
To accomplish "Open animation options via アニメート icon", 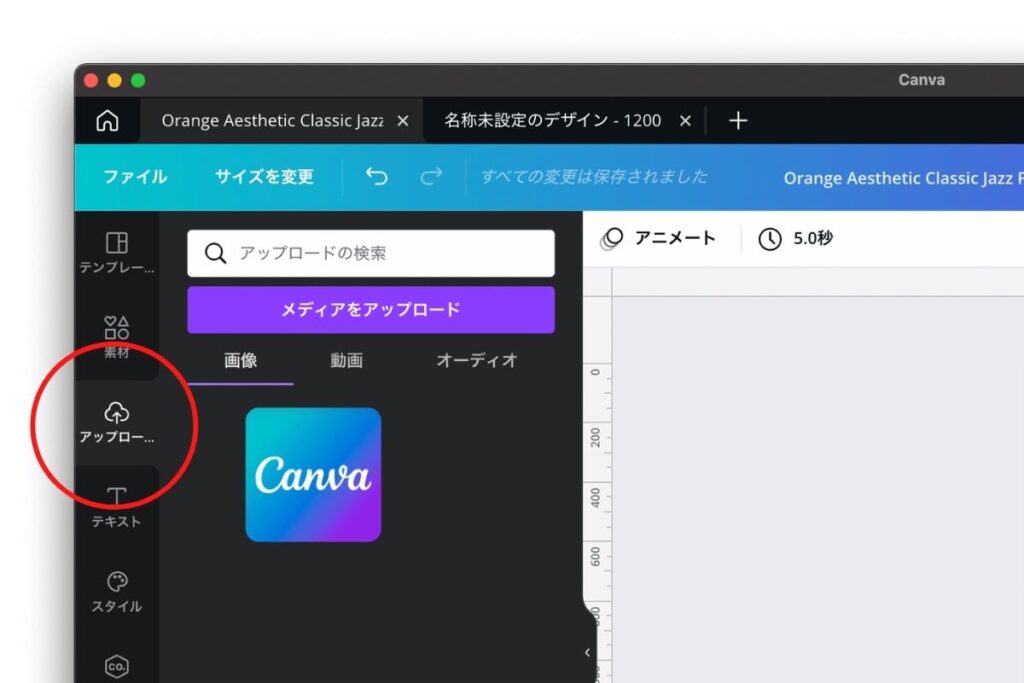I will pyautogui.click(x=611, y=239).
